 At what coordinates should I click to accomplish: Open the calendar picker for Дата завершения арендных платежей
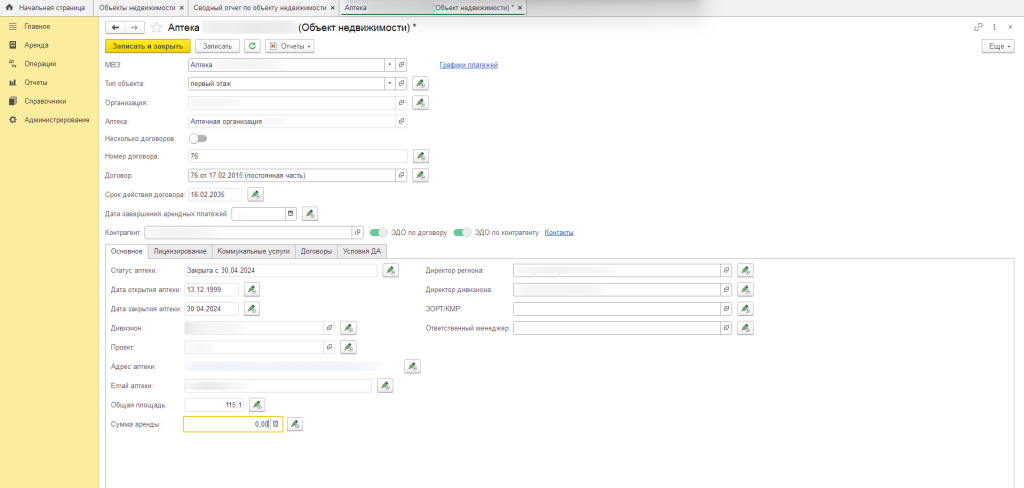pyautogui.click(x=291, y=213)
